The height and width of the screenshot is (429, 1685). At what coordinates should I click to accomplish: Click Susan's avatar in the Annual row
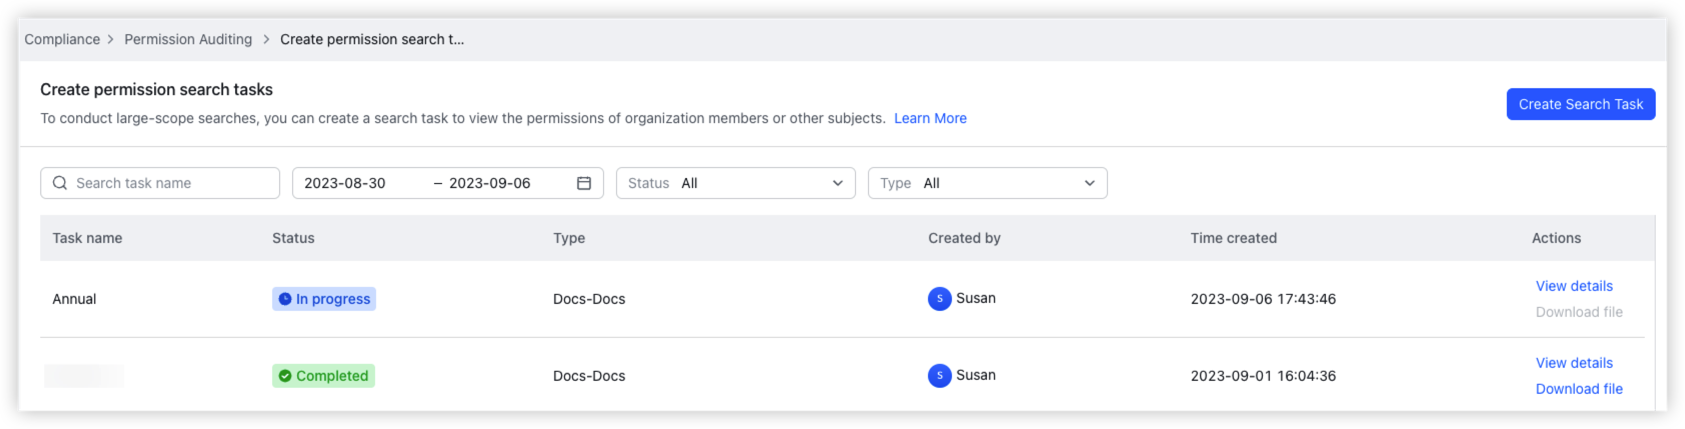pyautogui.click(x=939, y=299)
